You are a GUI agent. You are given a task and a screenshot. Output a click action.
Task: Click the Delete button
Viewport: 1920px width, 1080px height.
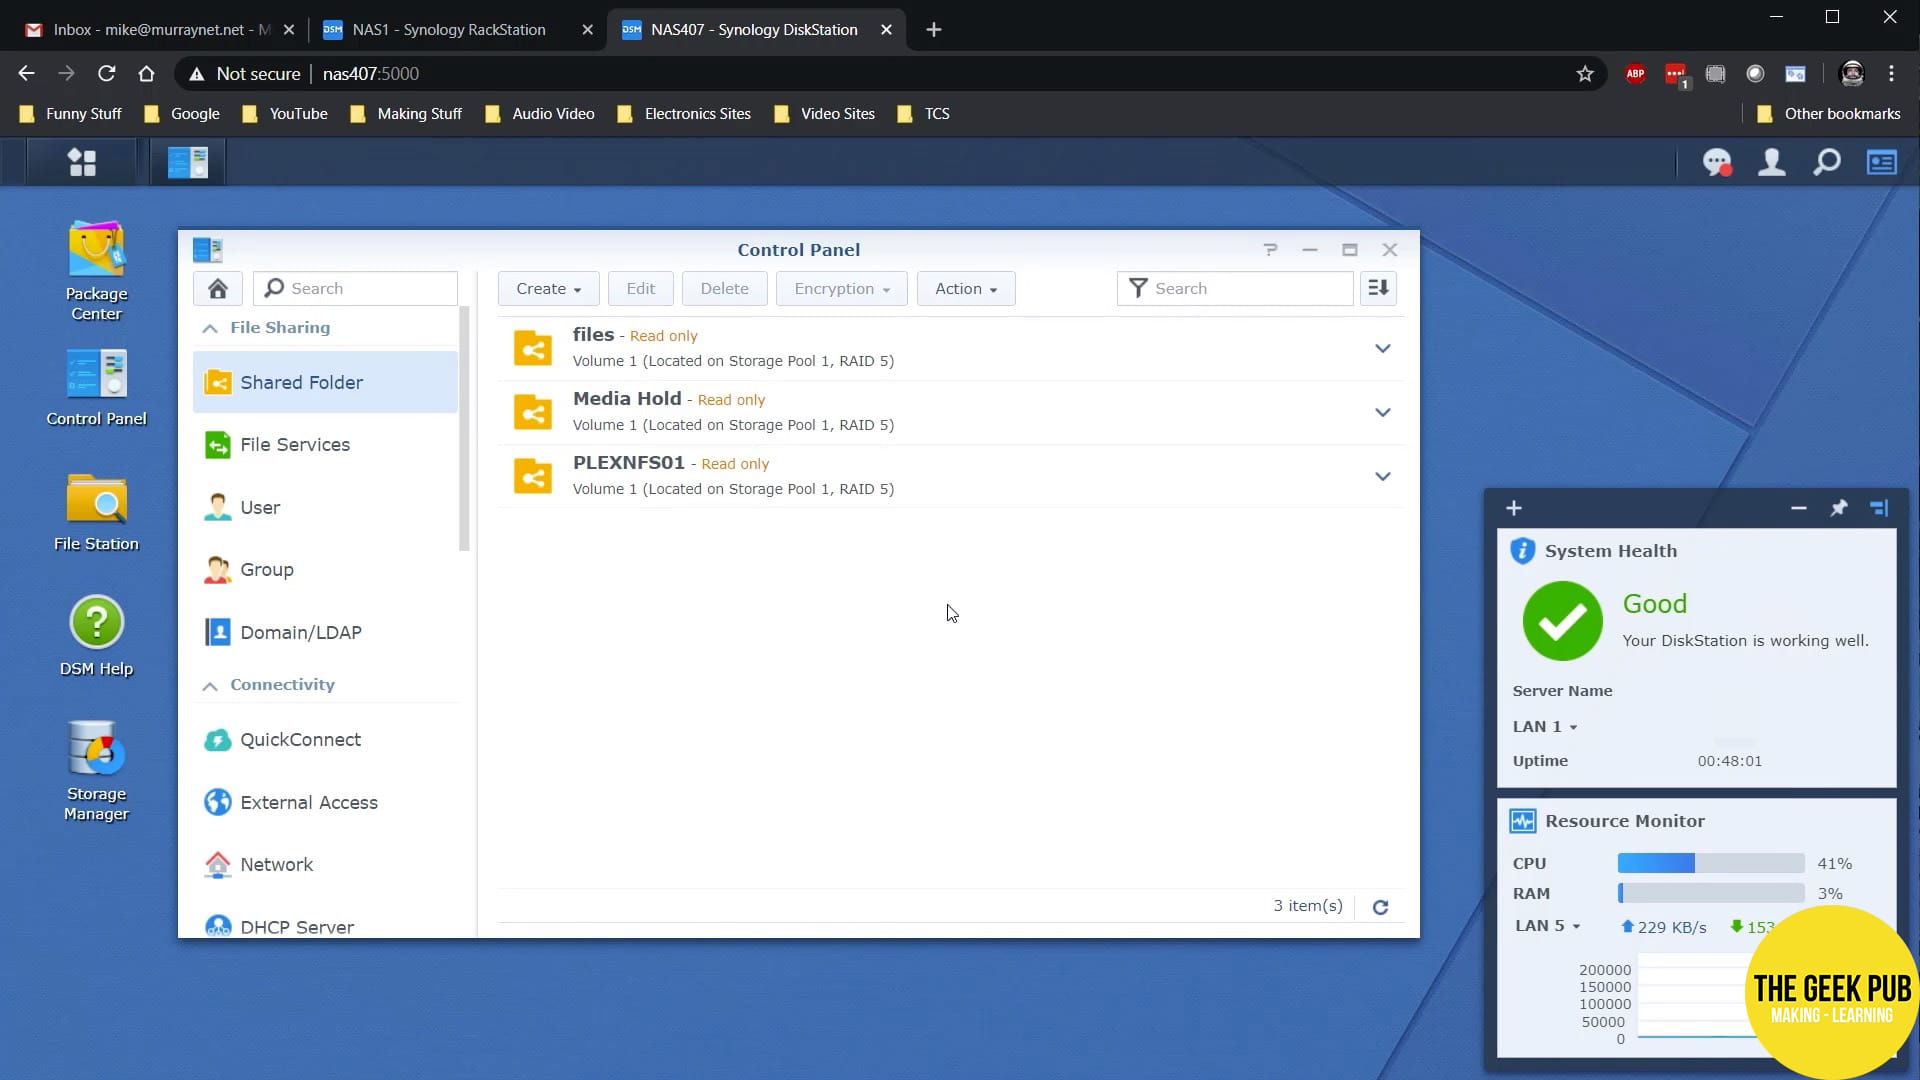coord(725,289)
